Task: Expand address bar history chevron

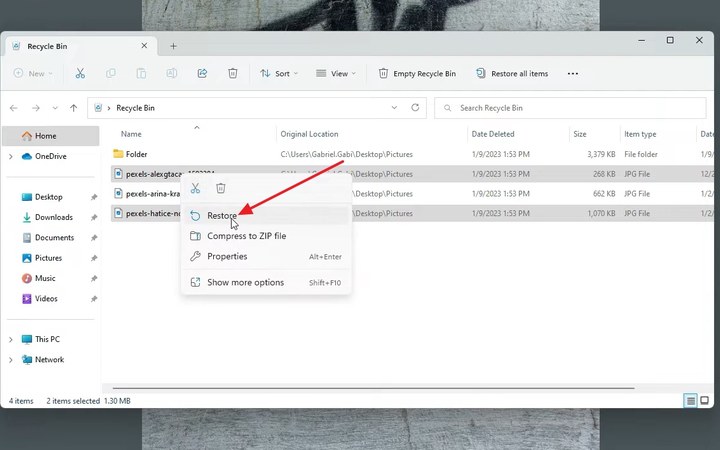Action: [x=394, y=107]
